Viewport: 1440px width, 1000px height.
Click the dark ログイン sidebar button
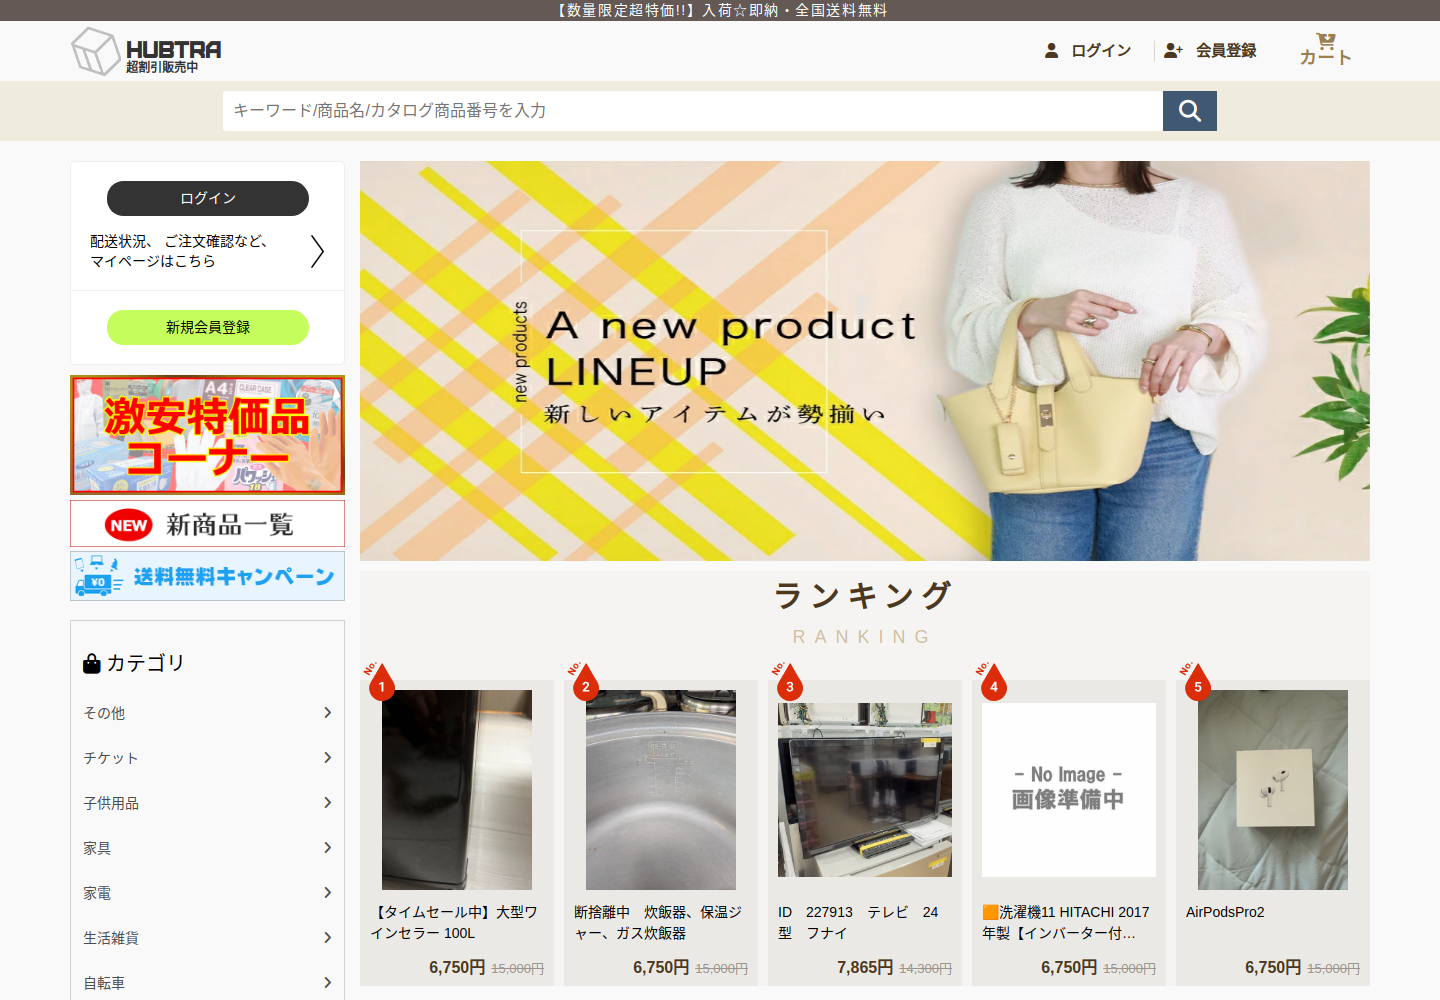click(208, 198)
